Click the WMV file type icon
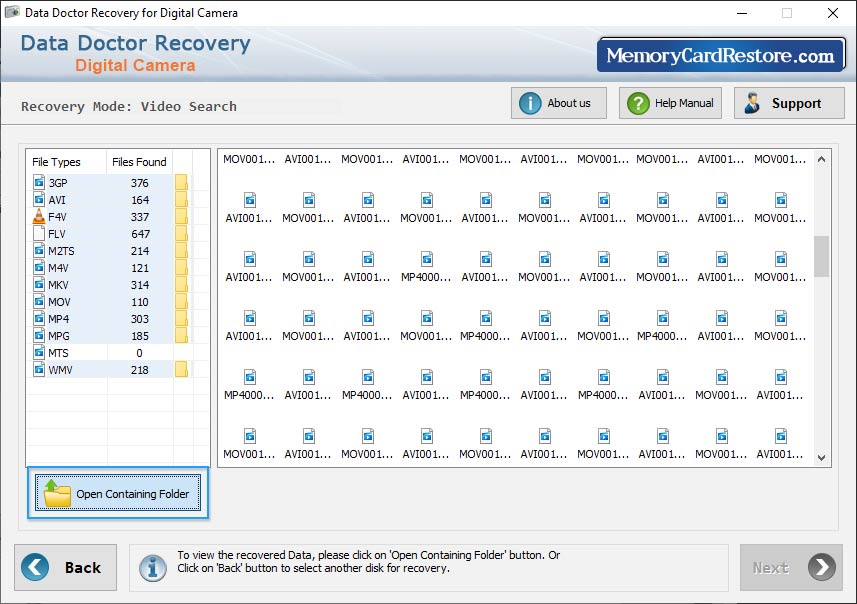Screen dimensions: 857x604 pyautogui.click(x=39, y=369)
